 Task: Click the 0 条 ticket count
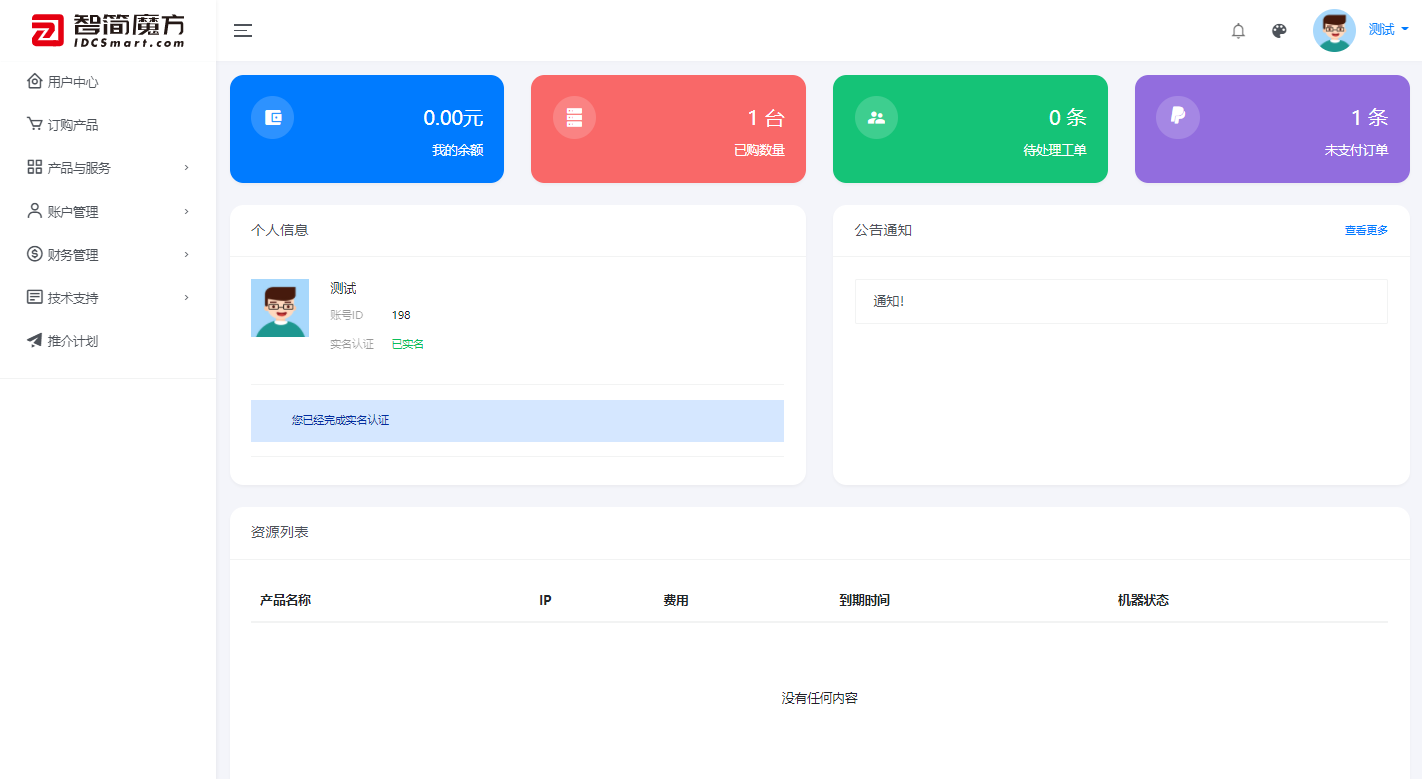[1067, 118]
